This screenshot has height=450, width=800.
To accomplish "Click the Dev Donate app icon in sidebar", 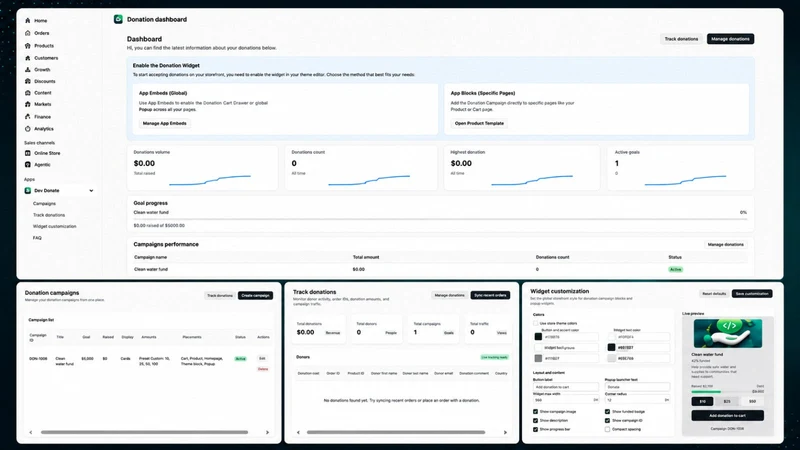I will click(28, 190).
